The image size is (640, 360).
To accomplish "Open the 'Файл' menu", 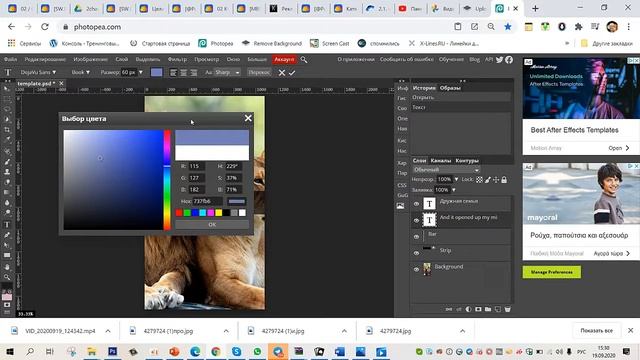I will coord(11,60).
